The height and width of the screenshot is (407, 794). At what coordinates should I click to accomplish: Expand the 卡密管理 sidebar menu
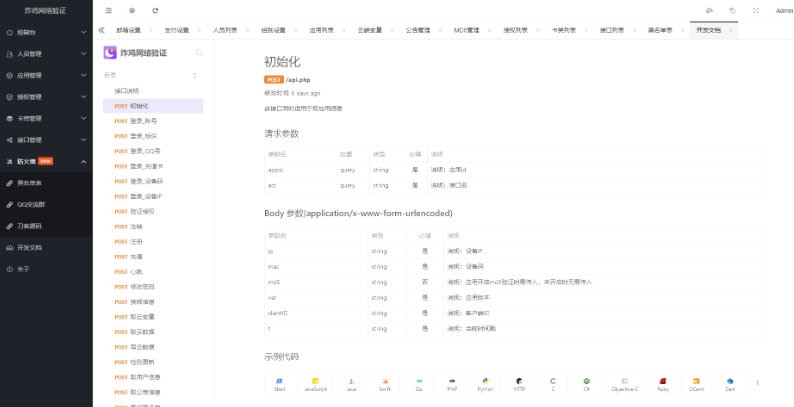coord(46,118)
